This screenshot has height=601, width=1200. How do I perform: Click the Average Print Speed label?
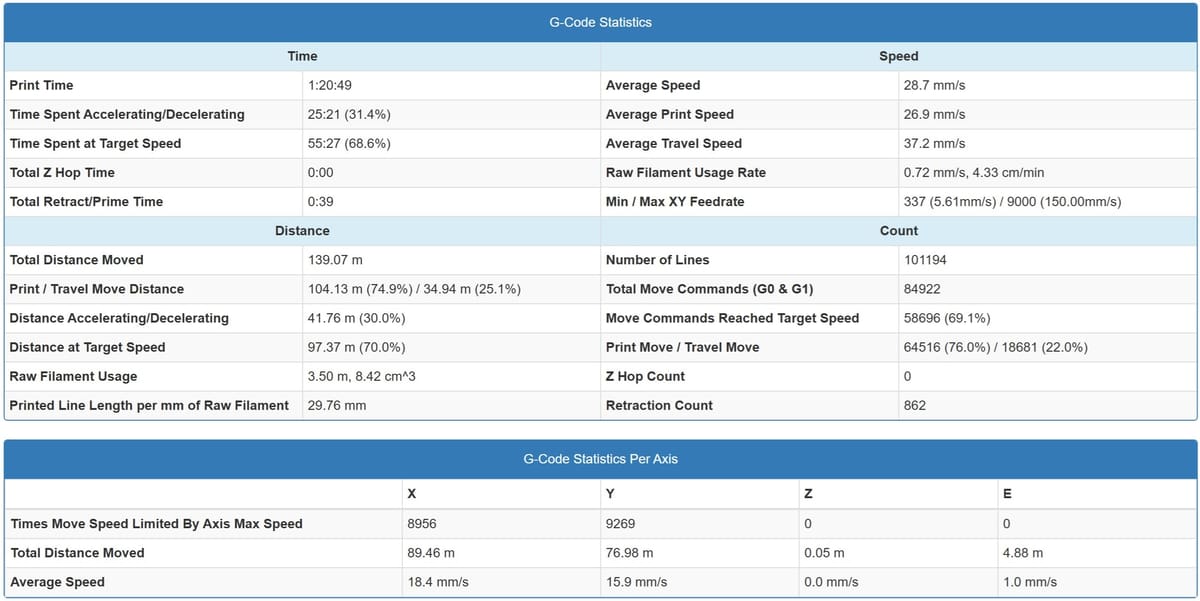click(670, 114)
